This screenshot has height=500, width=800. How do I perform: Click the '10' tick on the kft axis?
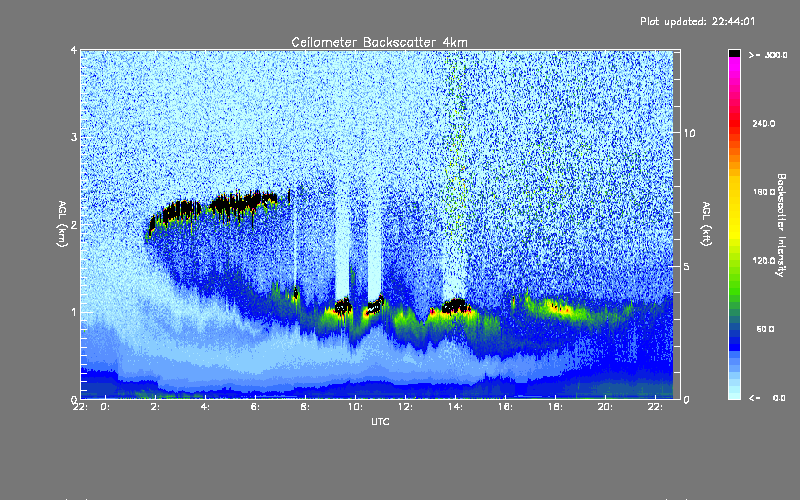689,133
